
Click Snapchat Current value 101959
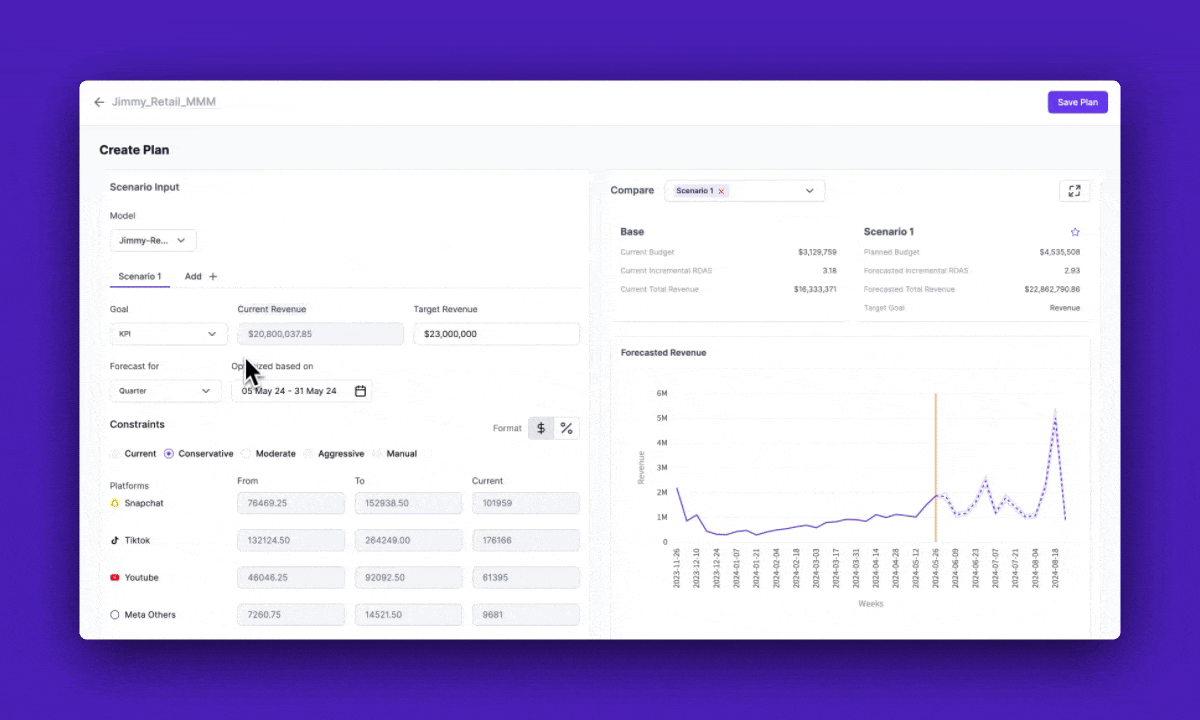(x=526, y=503)
